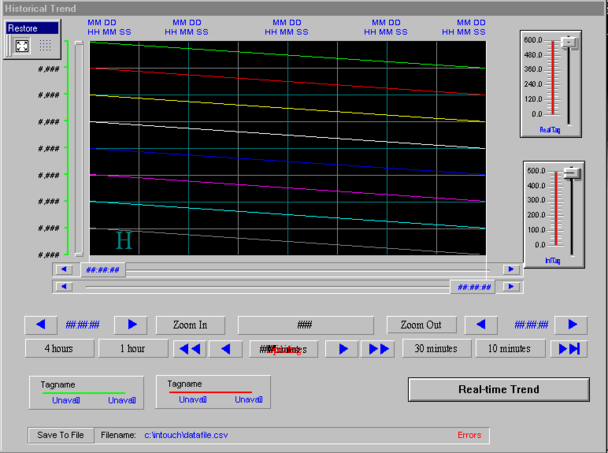
Task: Click the rightmost blue right arrow in zoom row
Action: click(x=571, y=325)
